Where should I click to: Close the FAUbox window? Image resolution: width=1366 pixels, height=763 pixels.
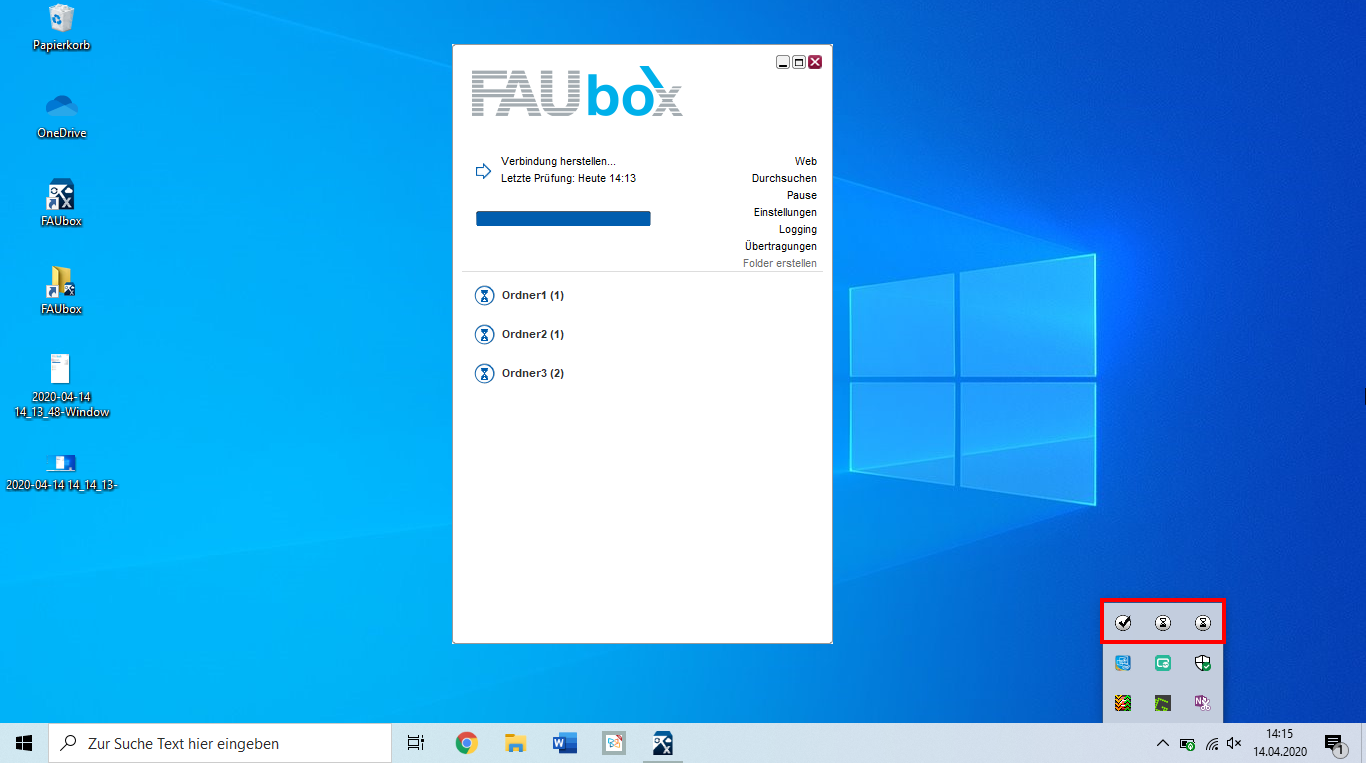click(815, 62)
